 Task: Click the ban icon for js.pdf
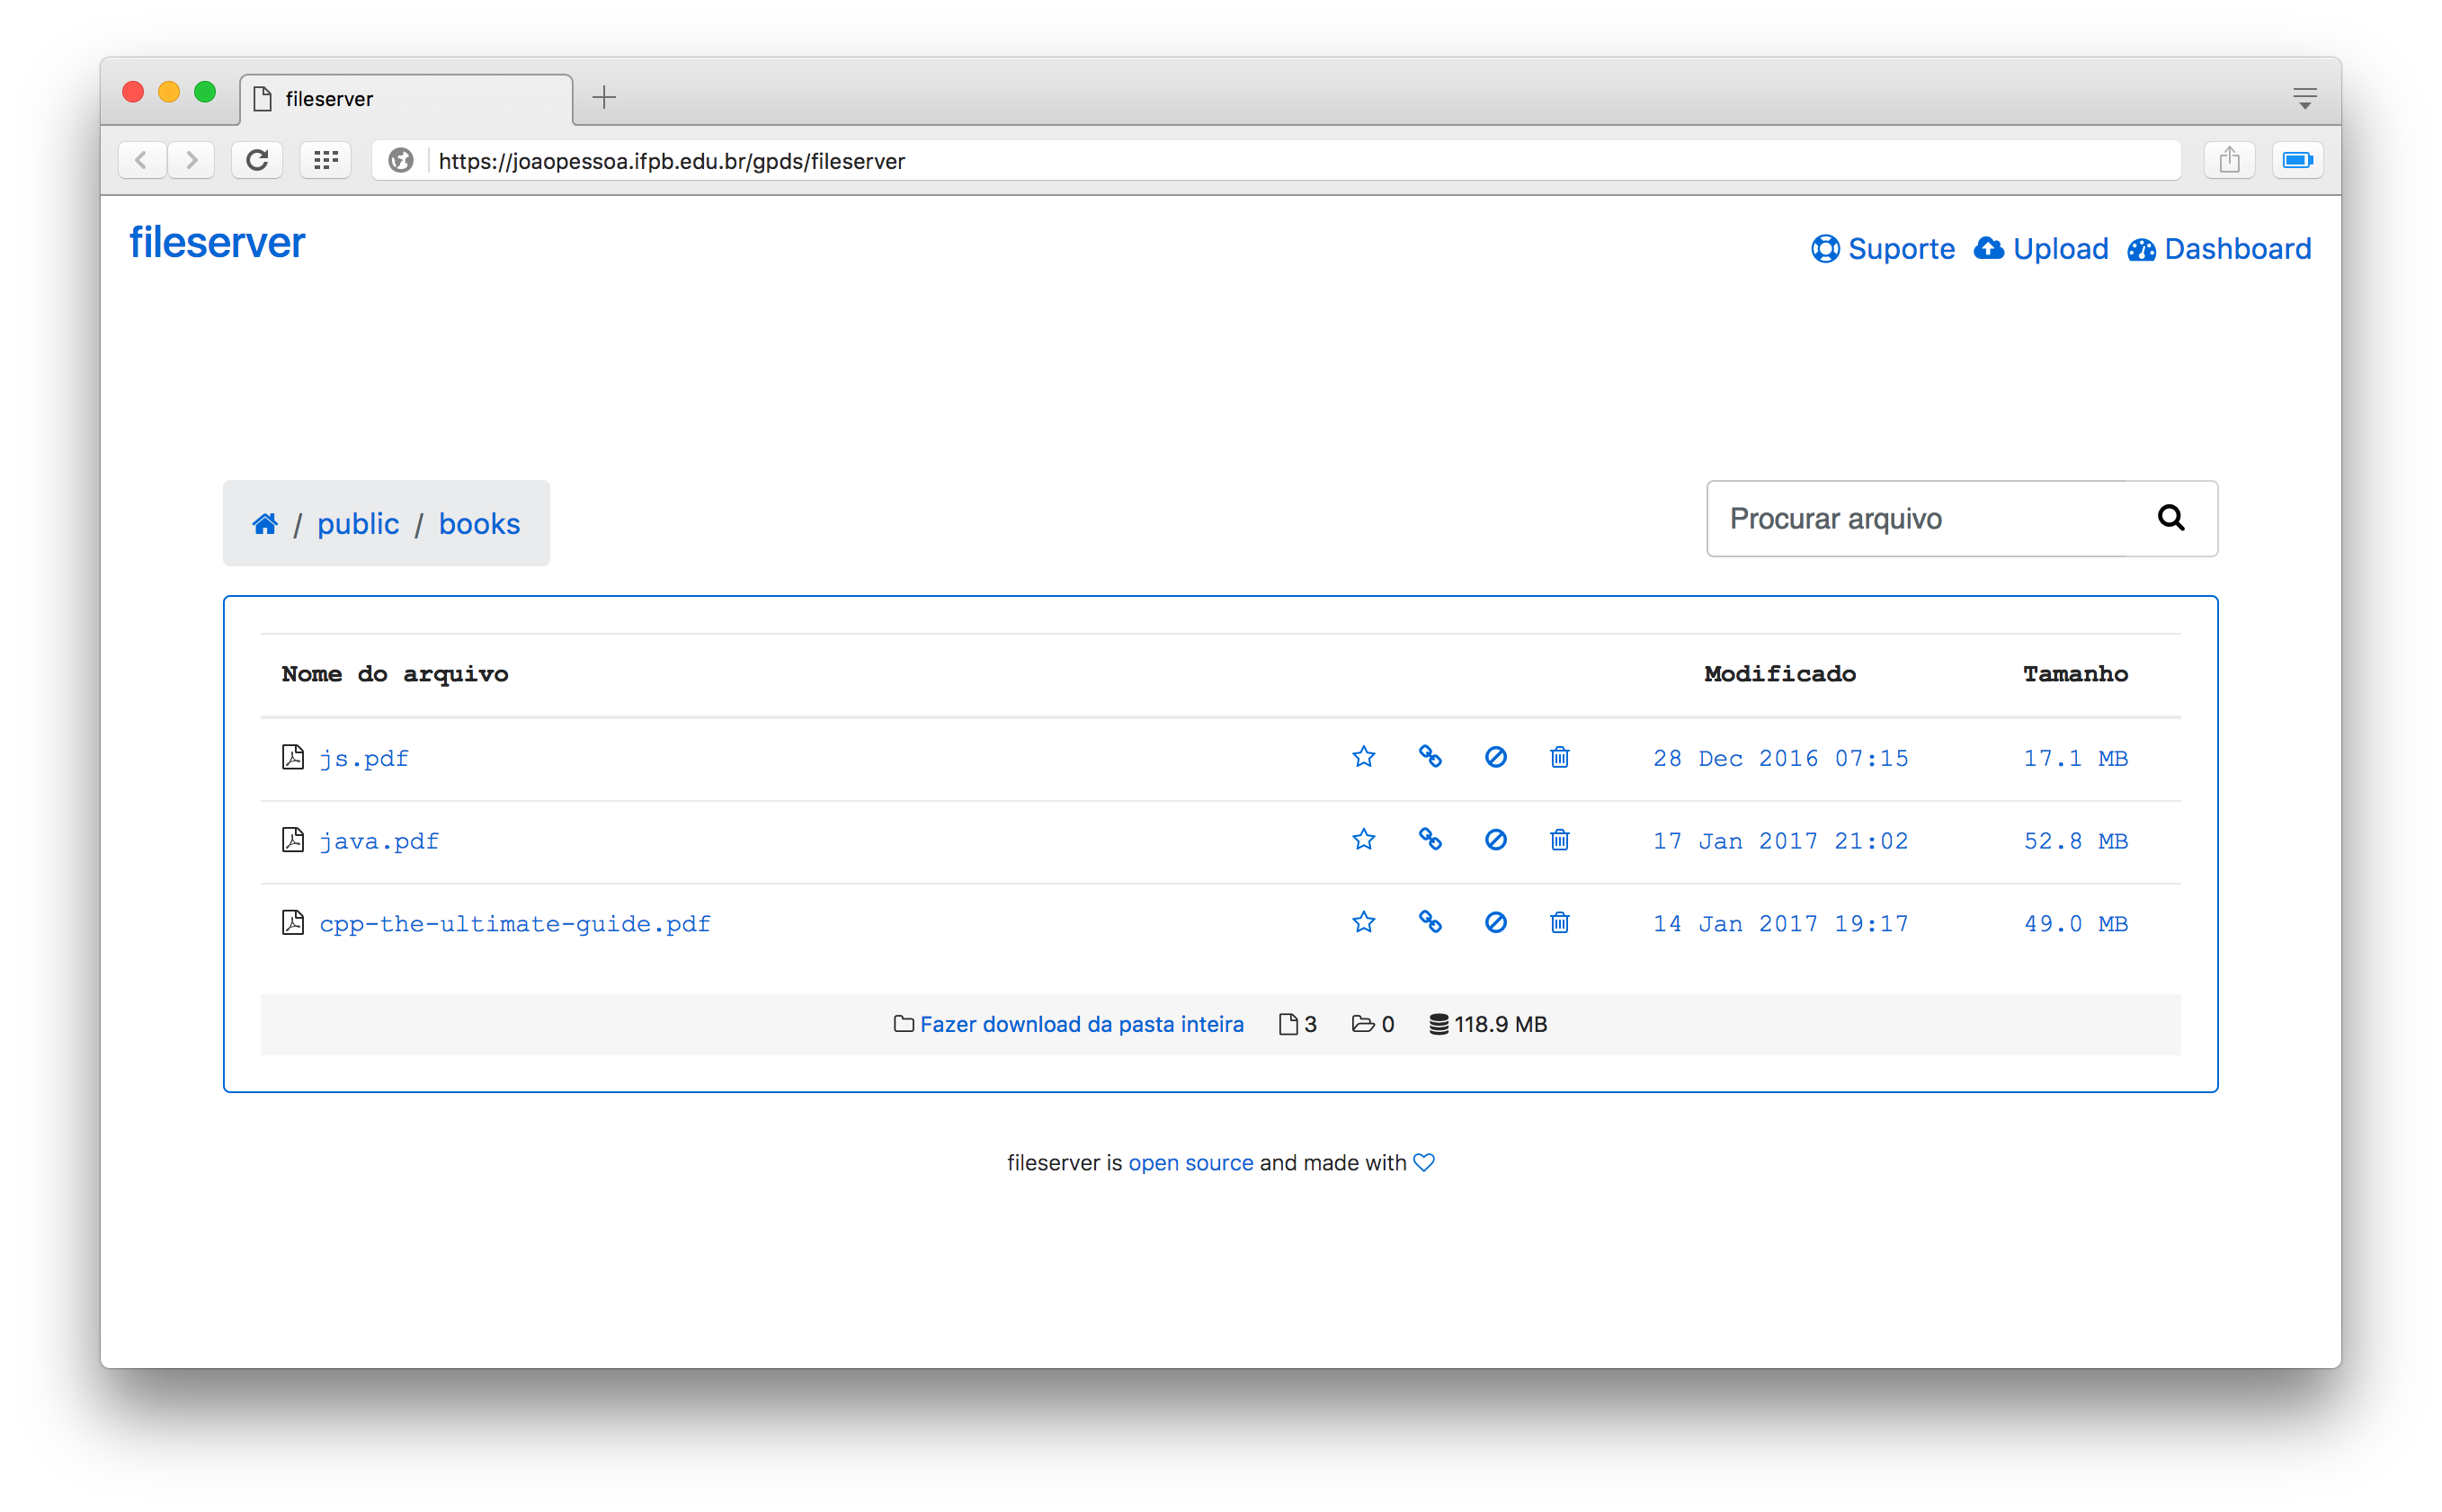pos(1495,757)
